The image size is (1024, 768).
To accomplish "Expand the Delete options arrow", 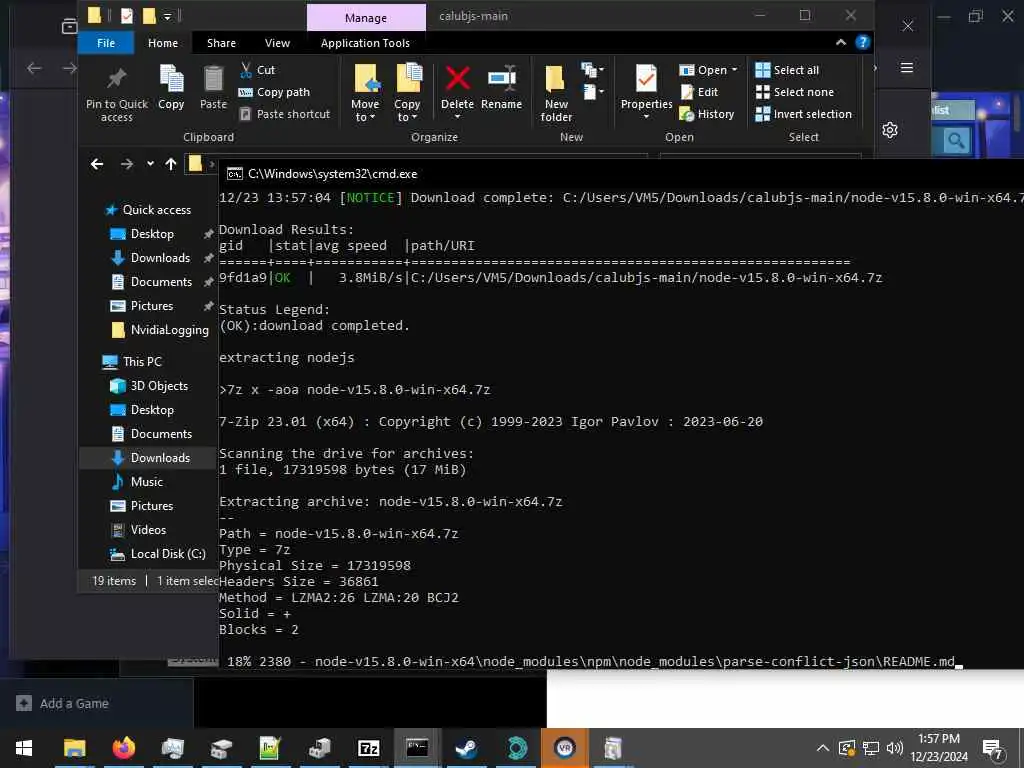I will point(457,117).
